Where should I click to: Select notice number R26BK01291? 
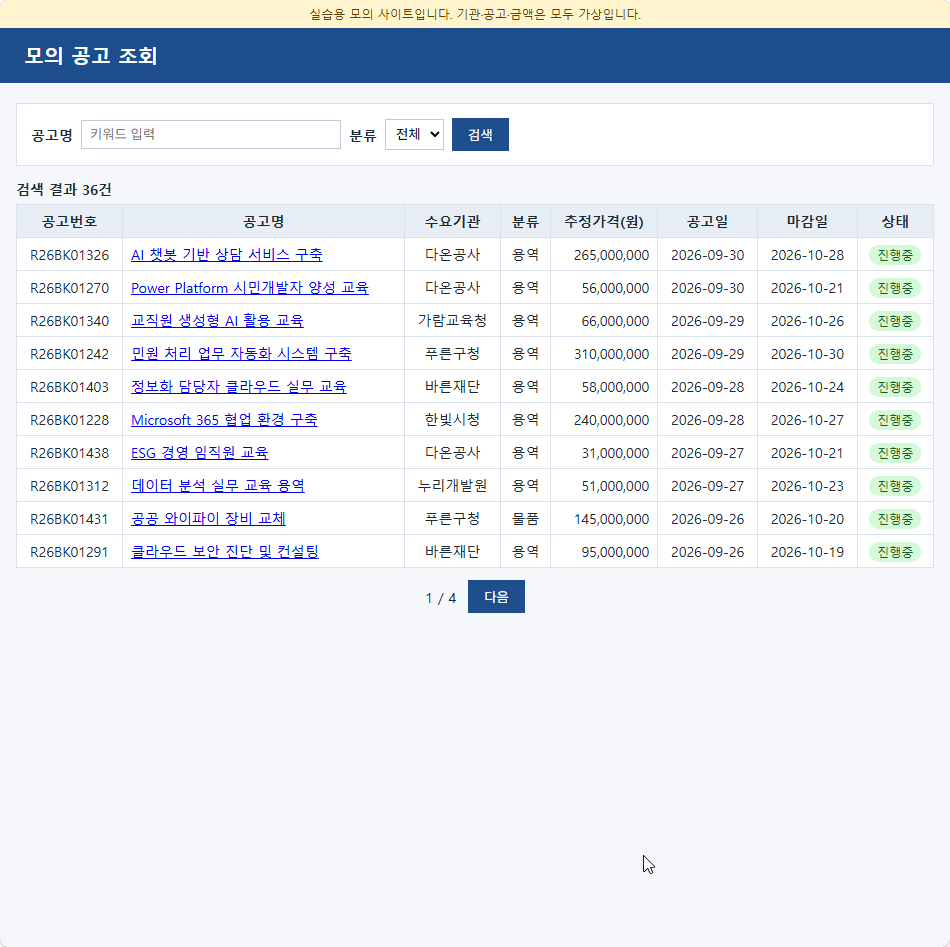[x=70, y=552]
